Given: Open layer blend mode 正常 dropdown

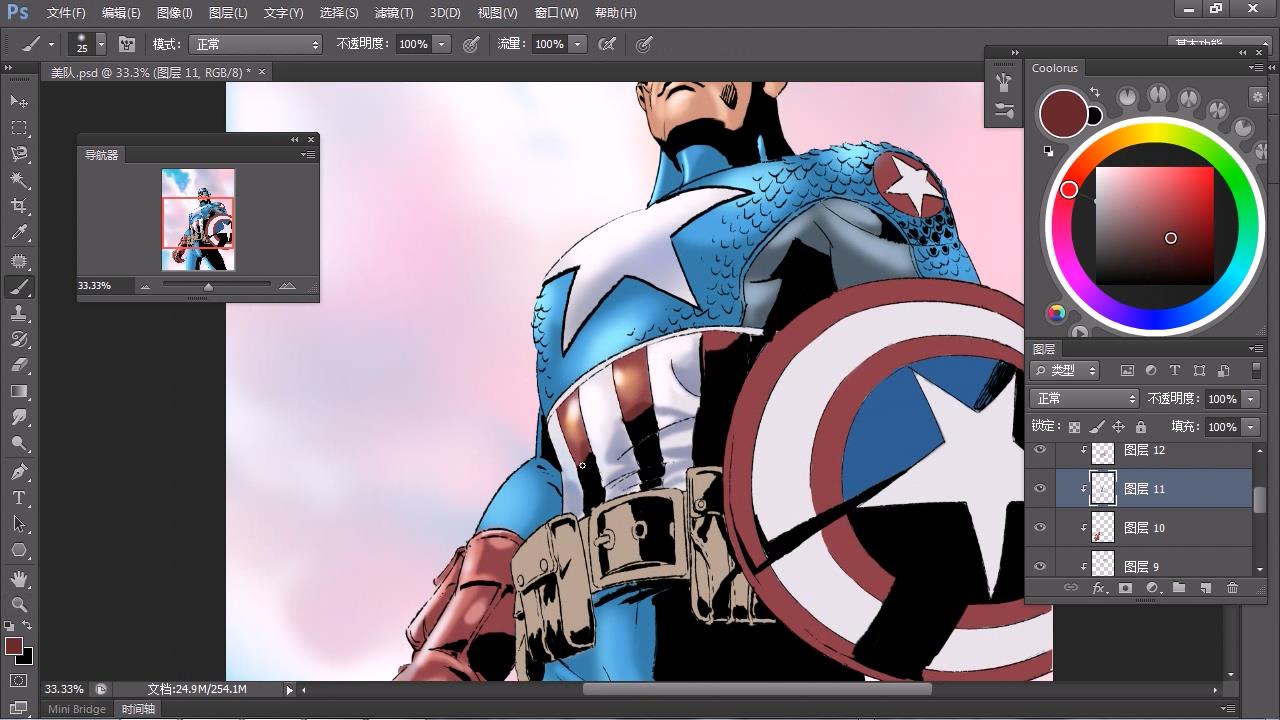Looking at the screenshot, I should [1084, 398].
